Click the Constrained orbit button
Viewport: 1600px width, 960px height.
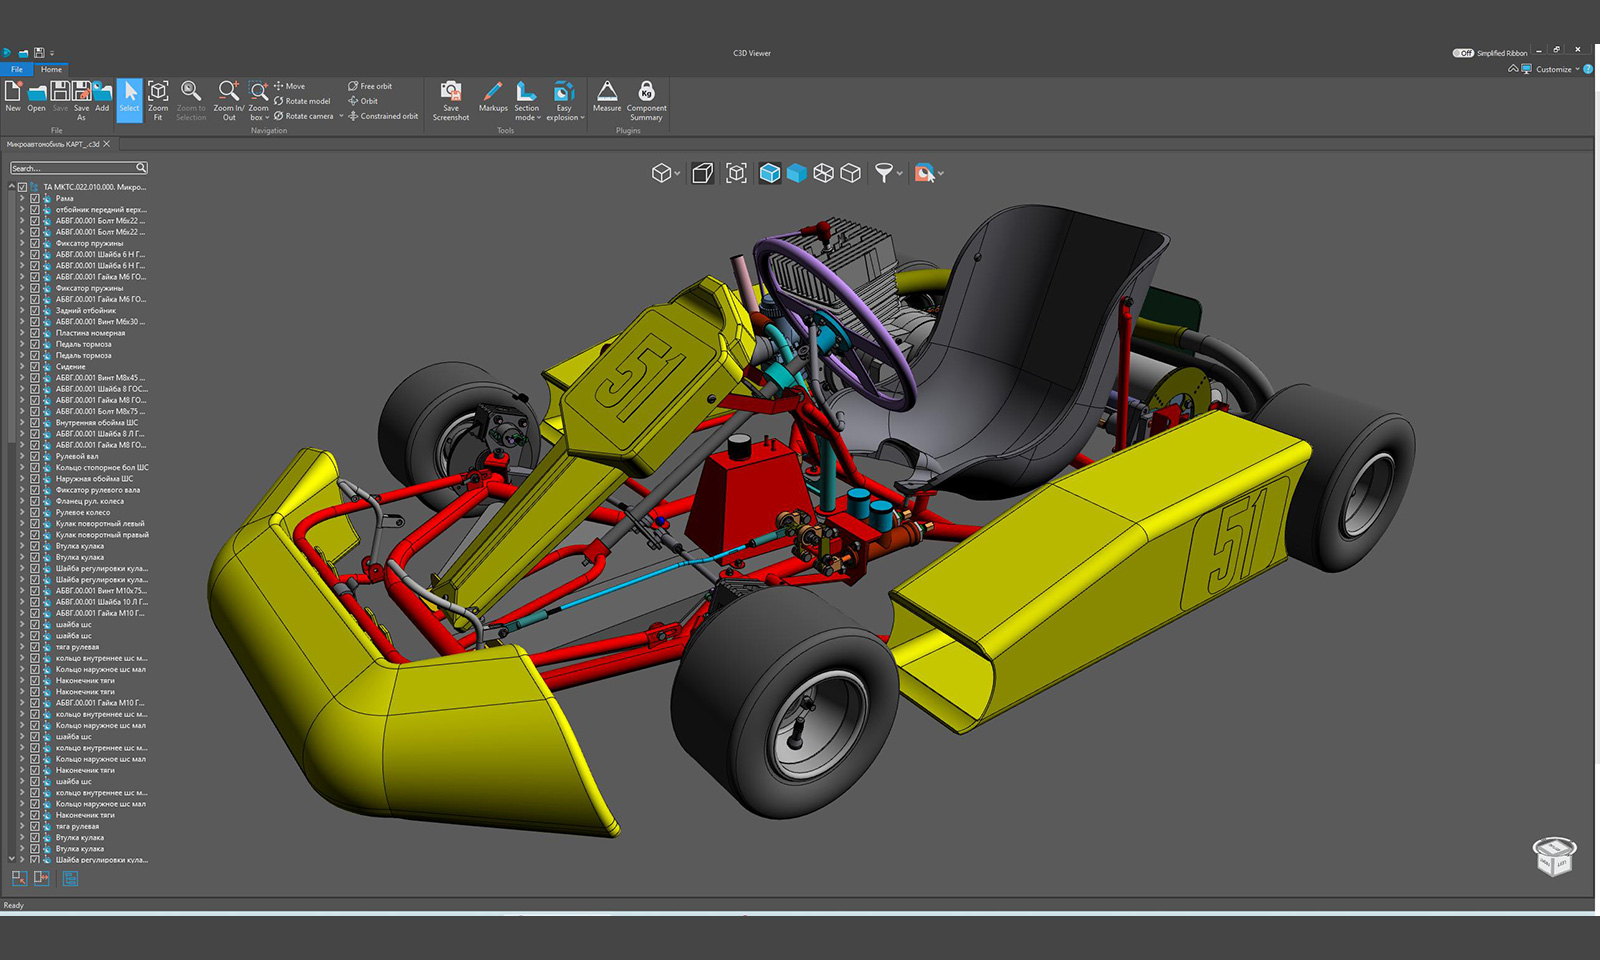383,116
